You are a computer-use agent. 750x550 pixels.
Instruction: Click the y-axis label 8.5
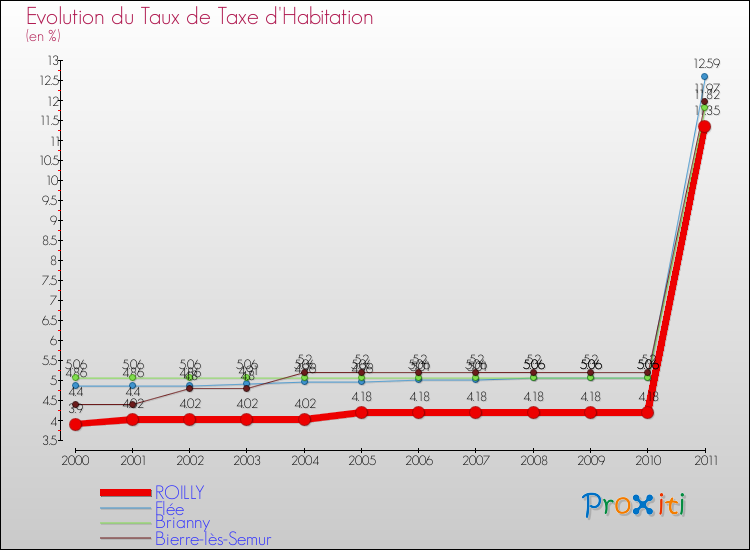[50, 240]
